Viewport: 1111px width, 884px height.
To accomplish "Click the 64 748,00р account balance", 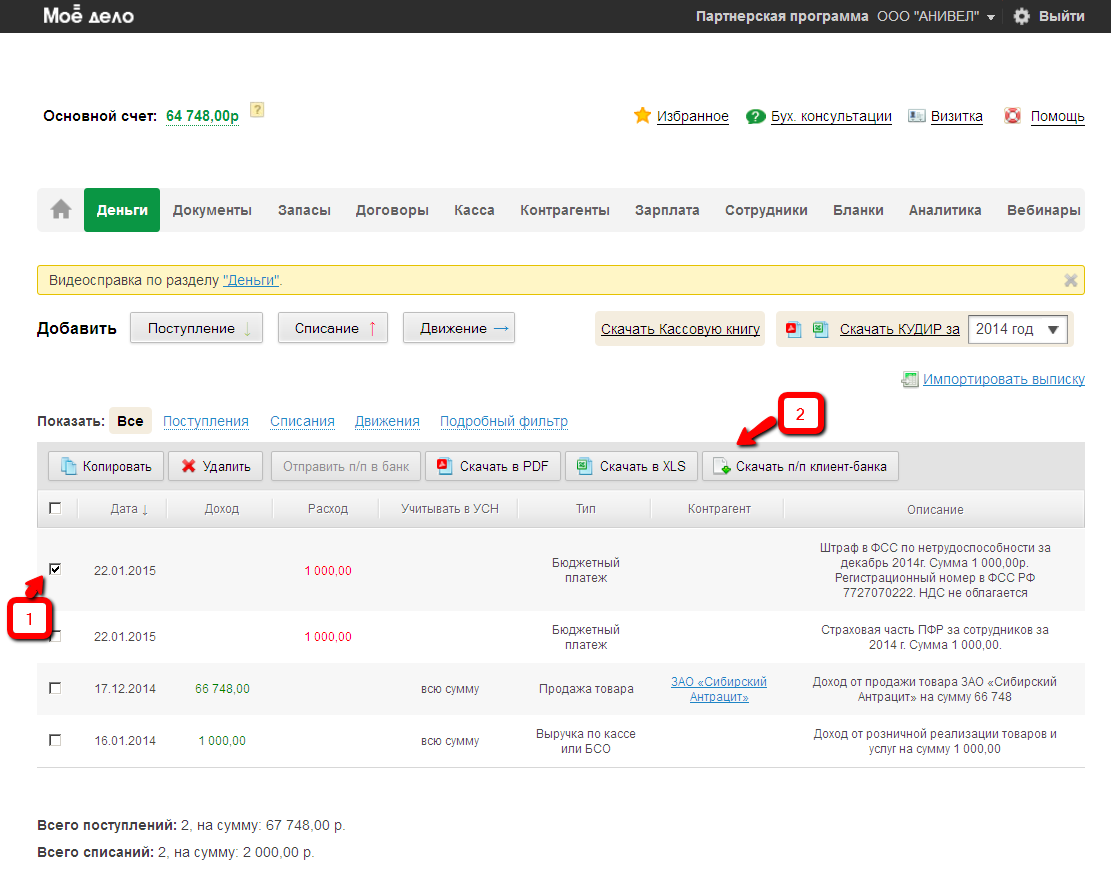I will (x=202, y=116).
